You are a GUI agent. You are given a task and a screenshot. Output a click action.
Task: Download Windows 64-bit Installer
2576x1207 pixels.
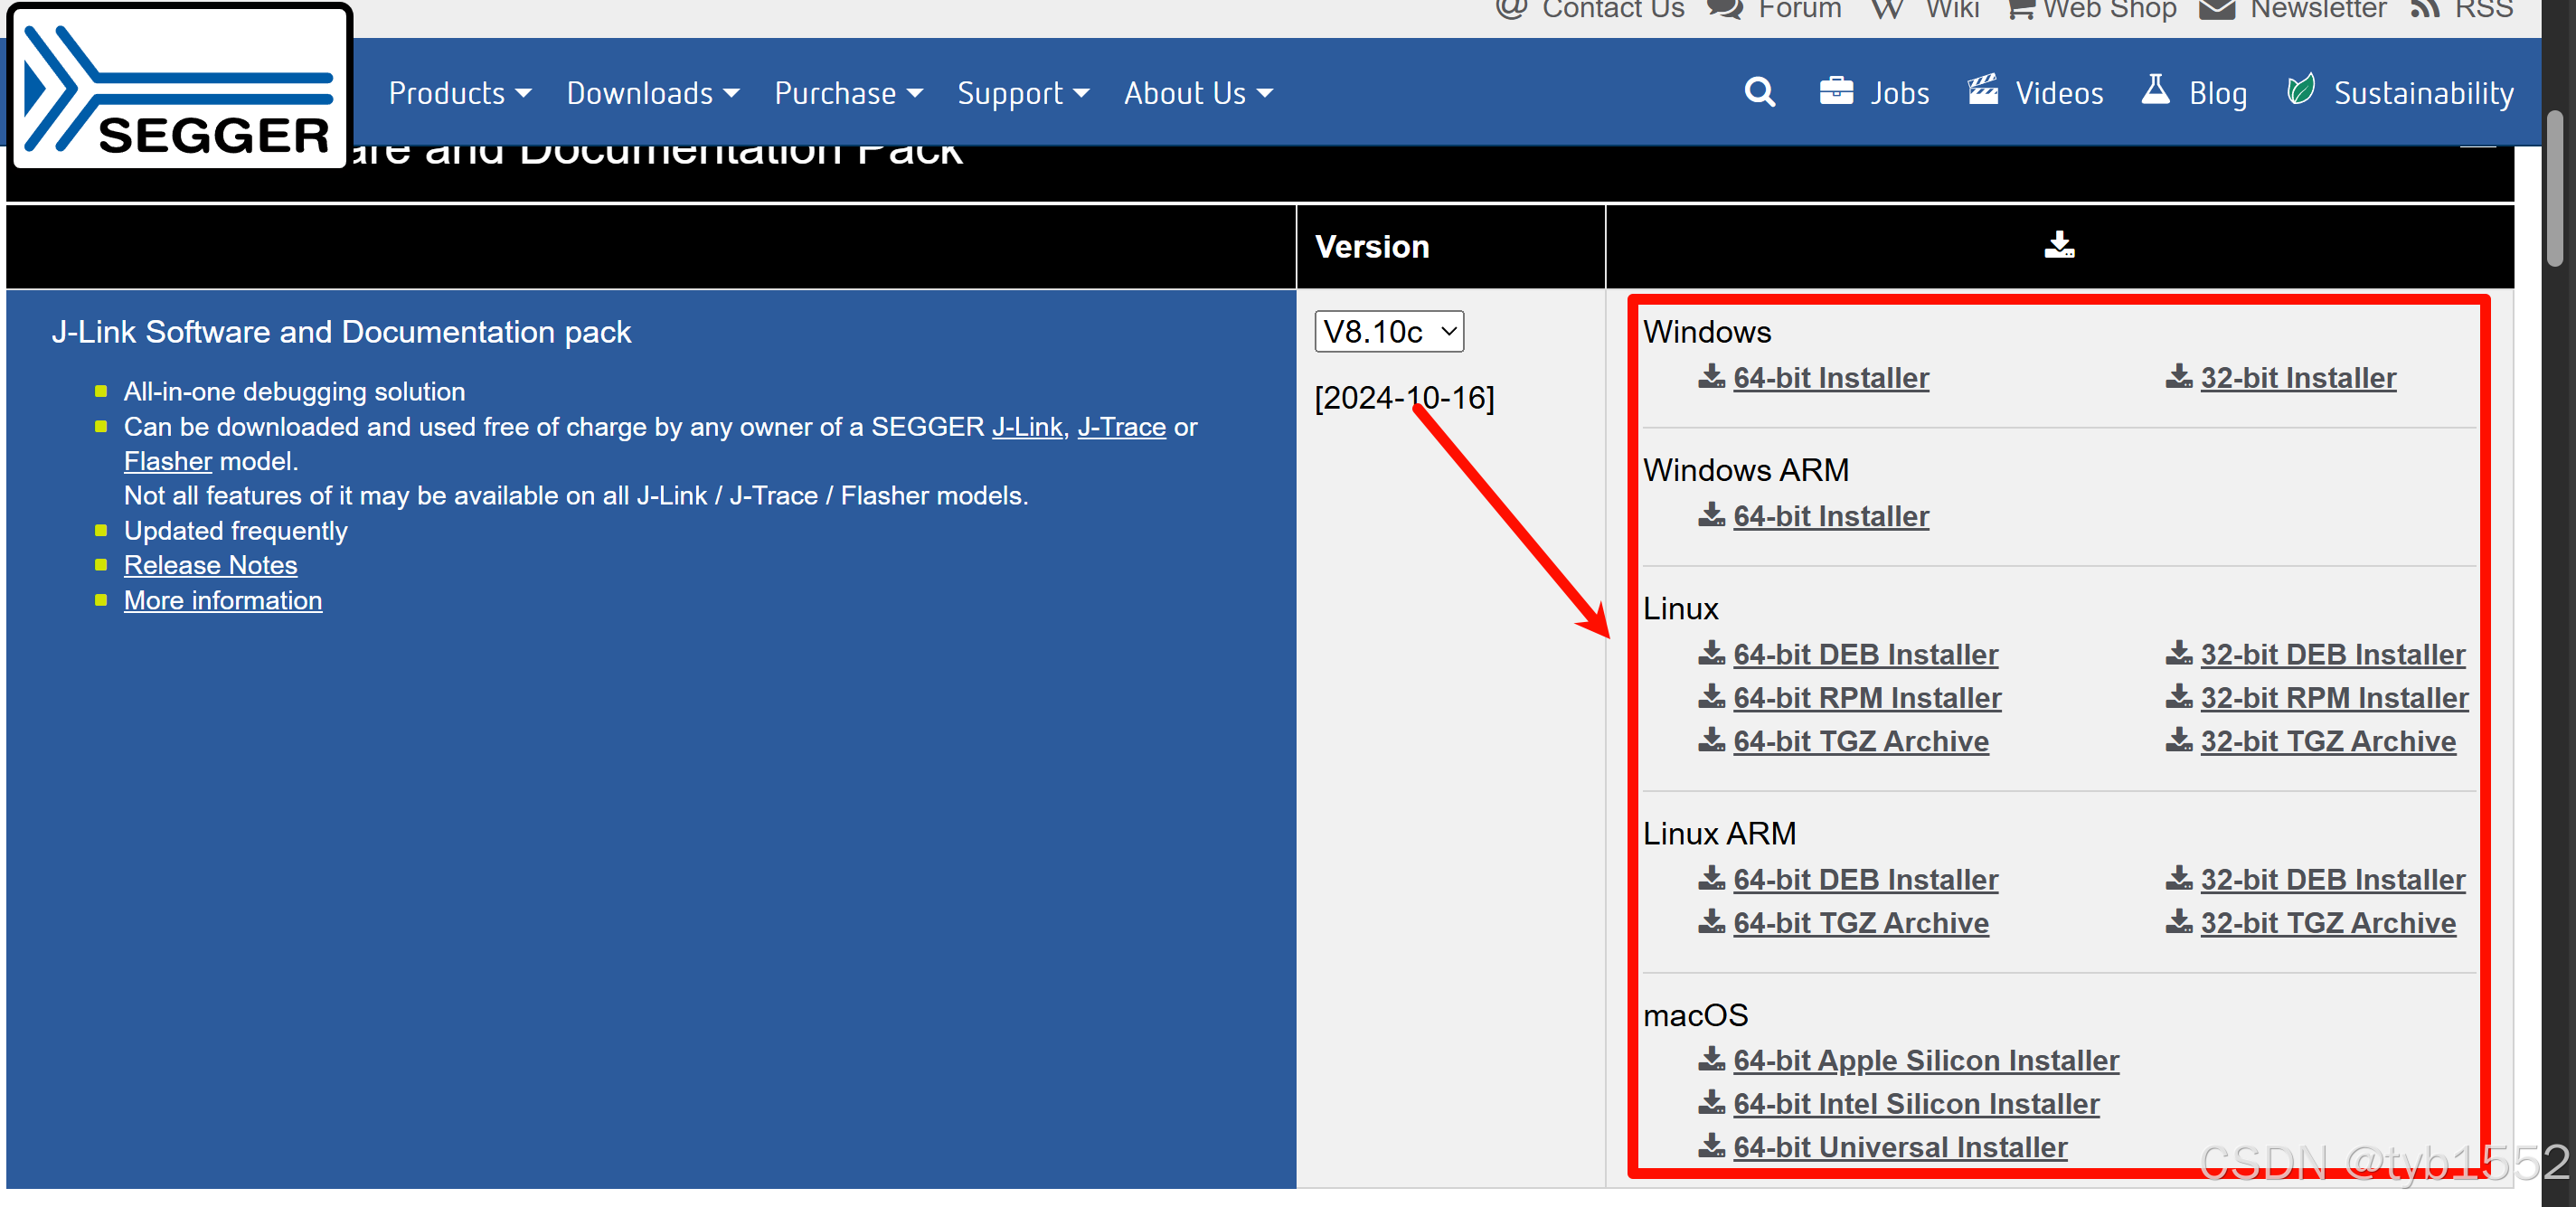[x=1831, y=378]
